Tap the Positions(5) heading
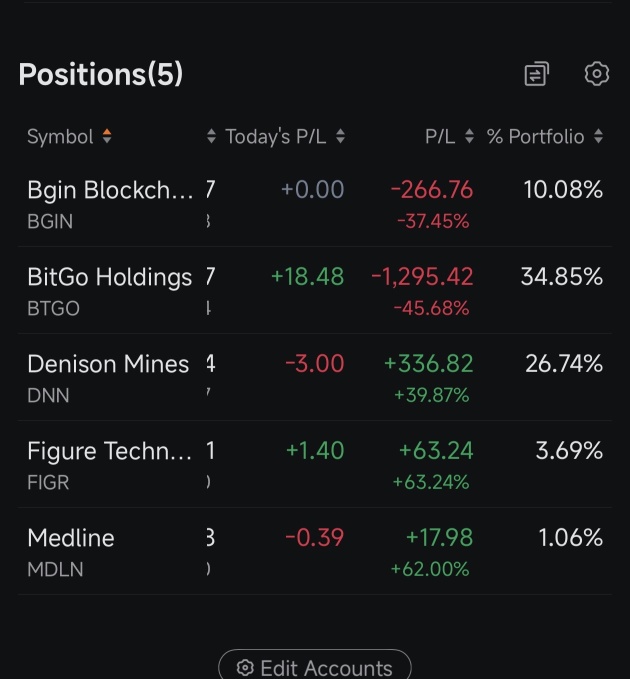This screenshot has width=630, height=679. click(x=101, y=74)
